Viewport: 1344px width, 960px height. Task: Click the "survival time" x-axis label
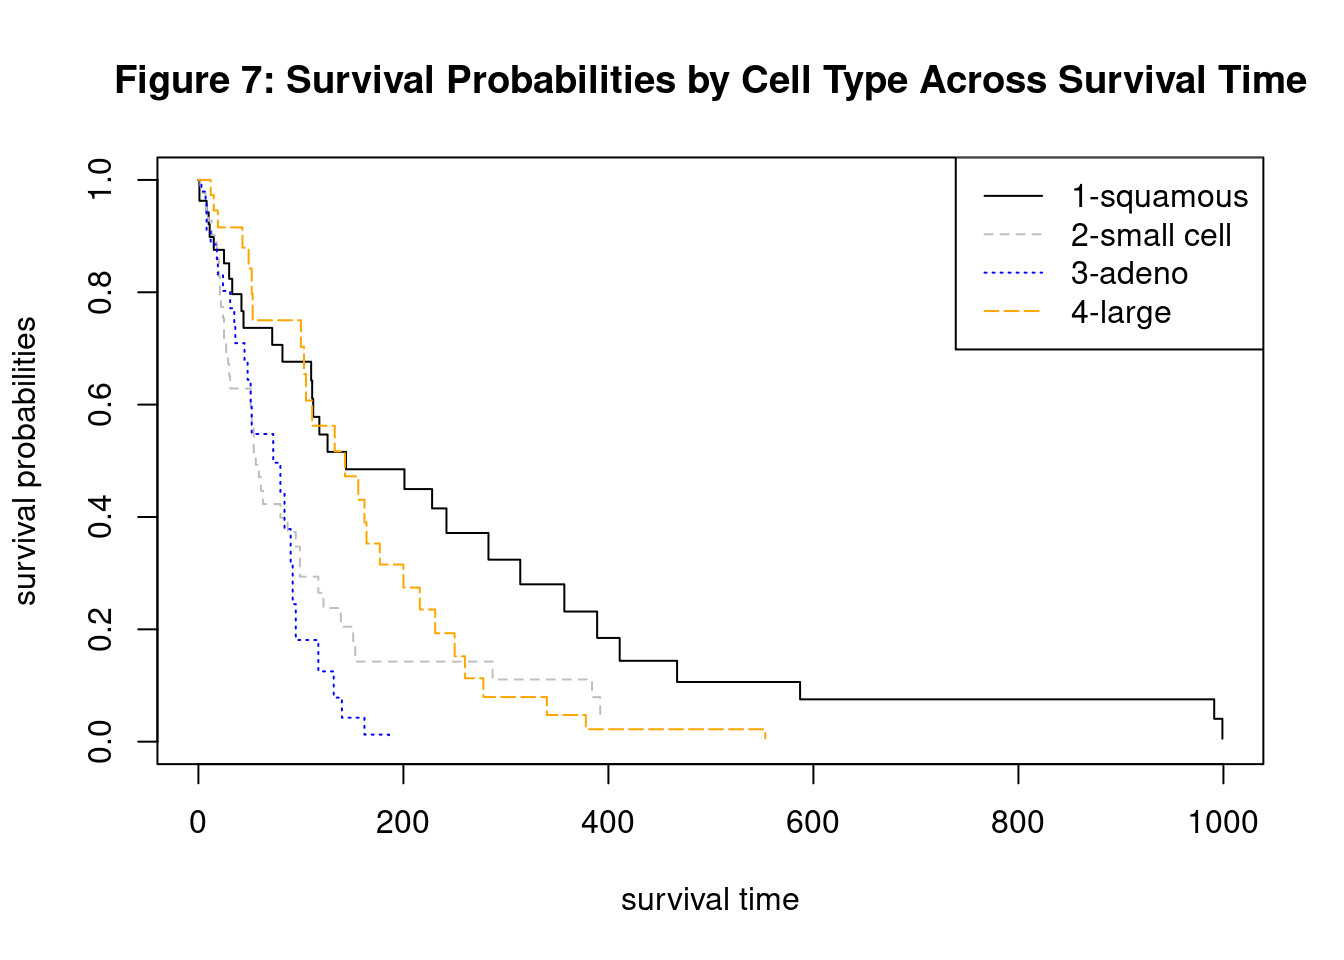pos(710,900)
